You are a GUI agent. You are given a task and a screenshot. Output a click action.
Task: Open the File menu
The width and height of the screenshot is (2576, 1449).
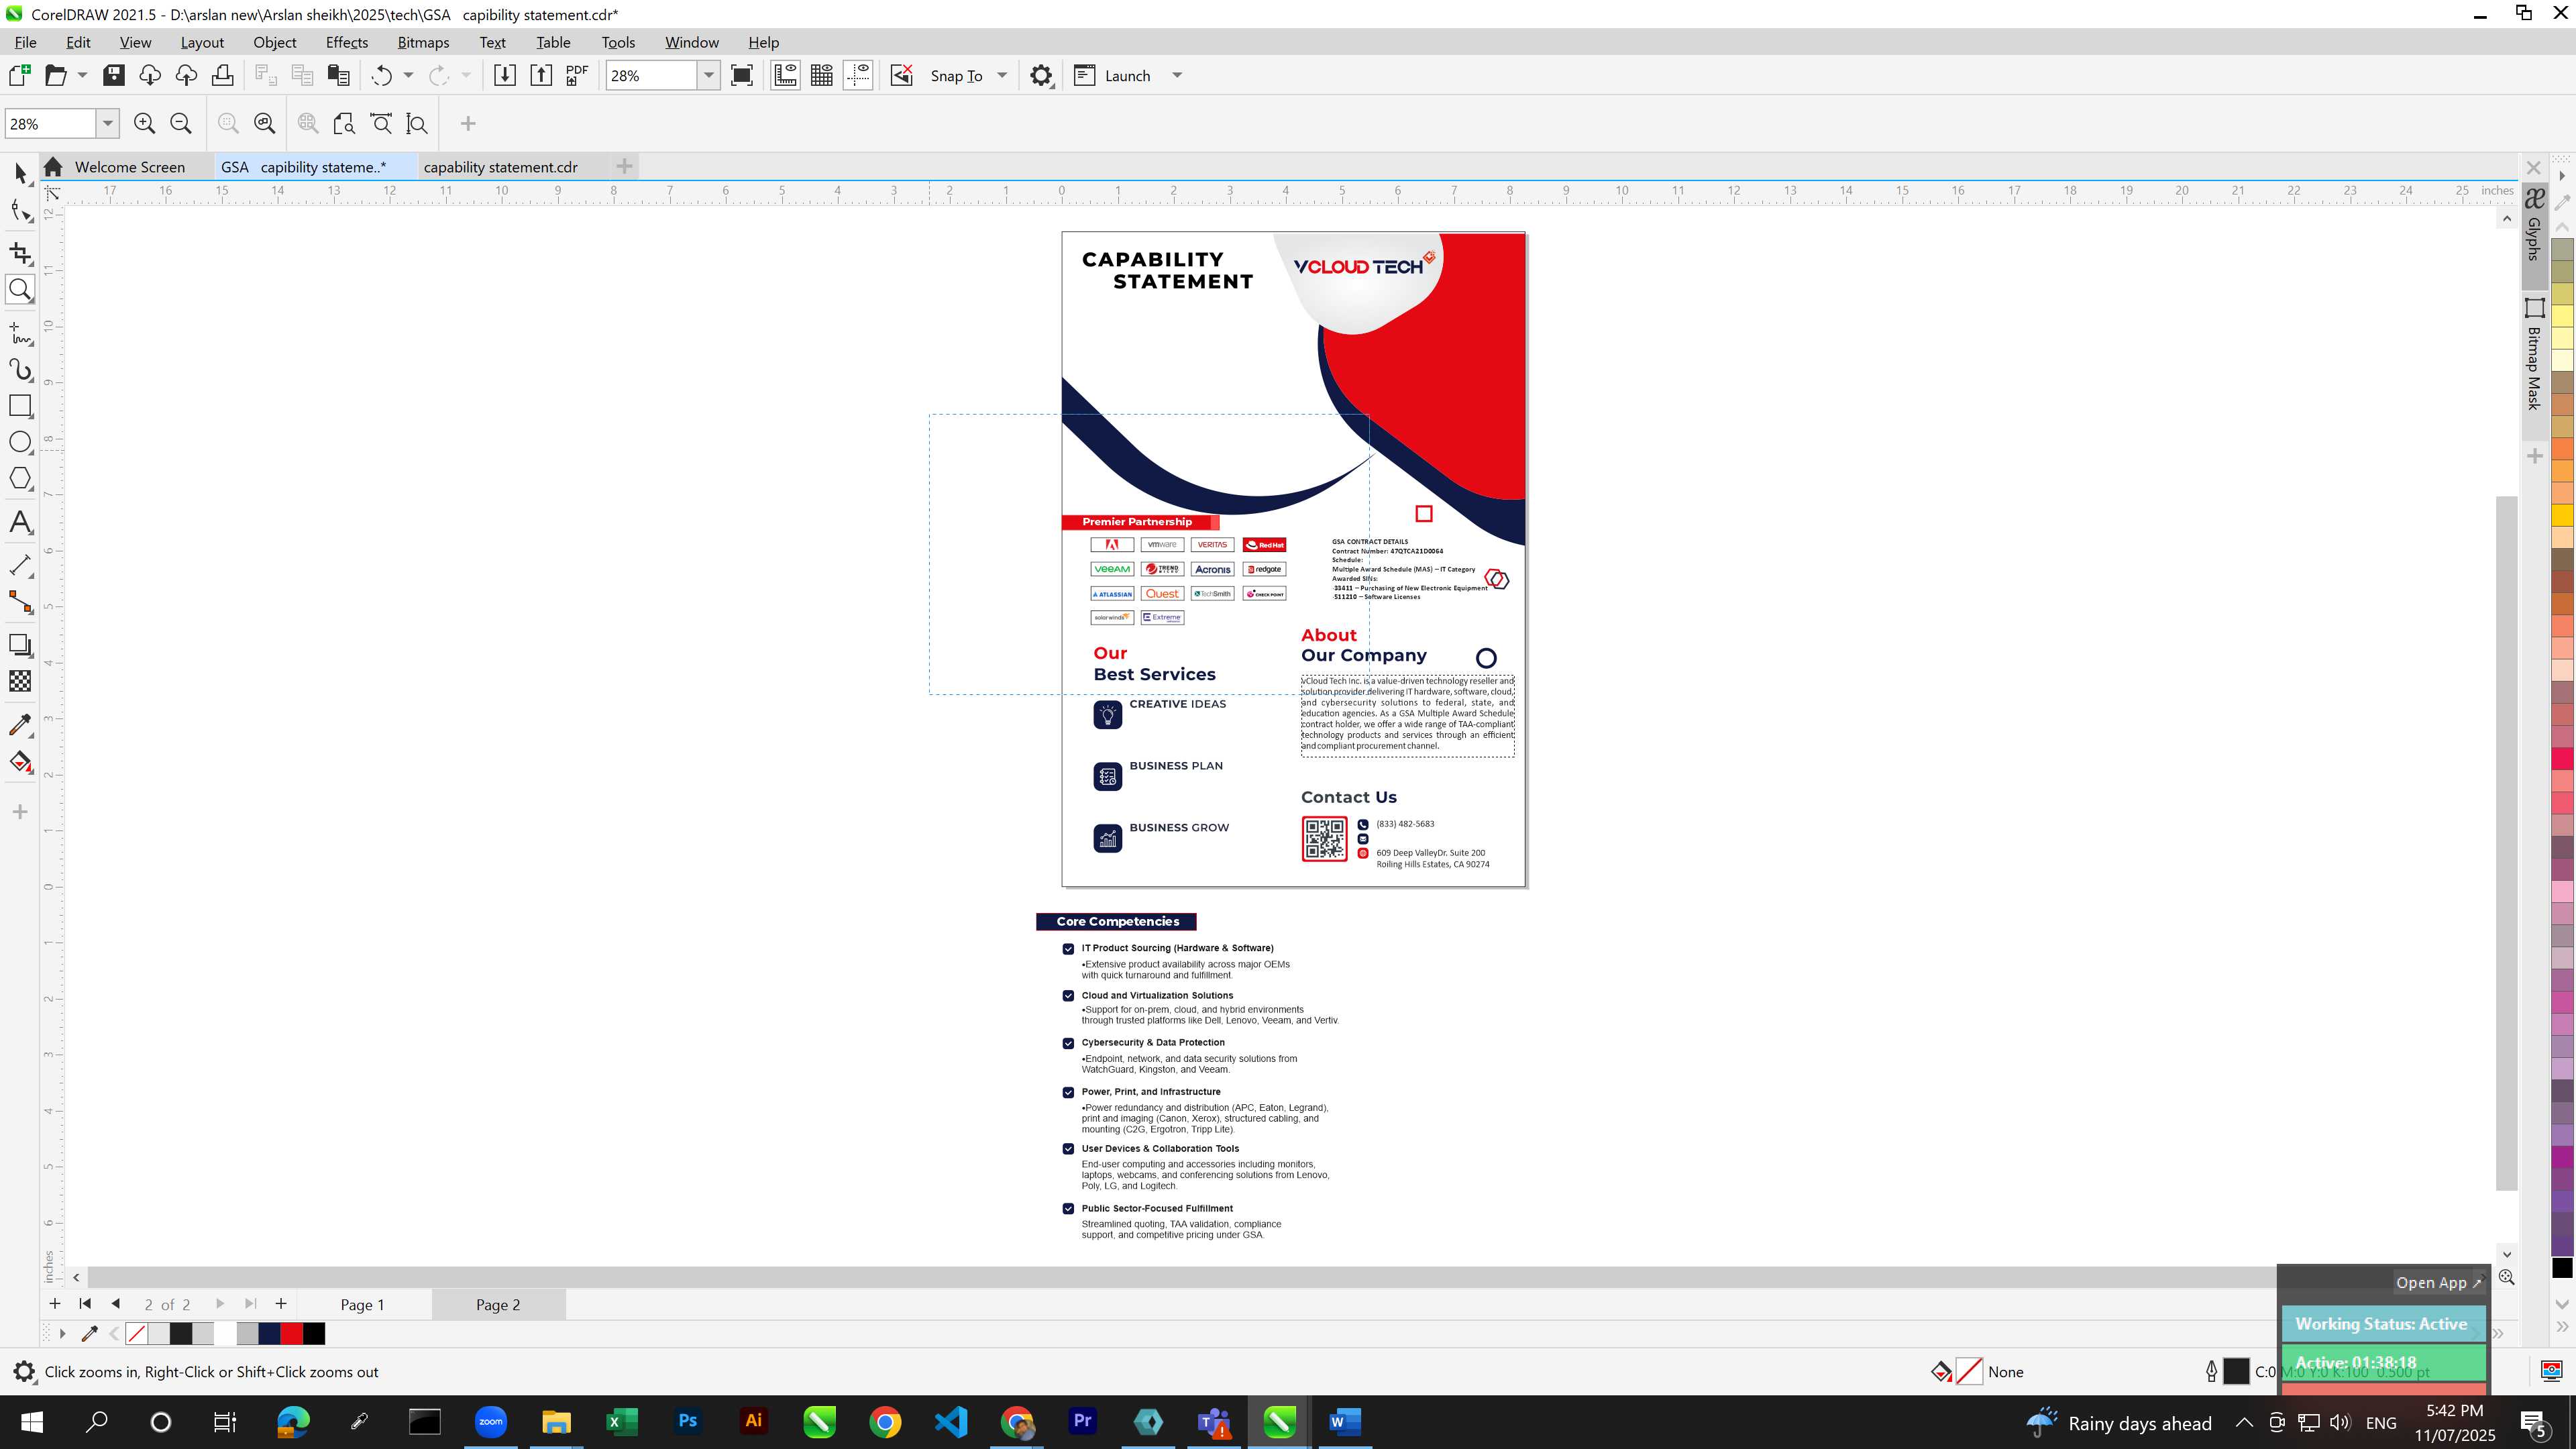pyautogui.click(x=25, y=42)
